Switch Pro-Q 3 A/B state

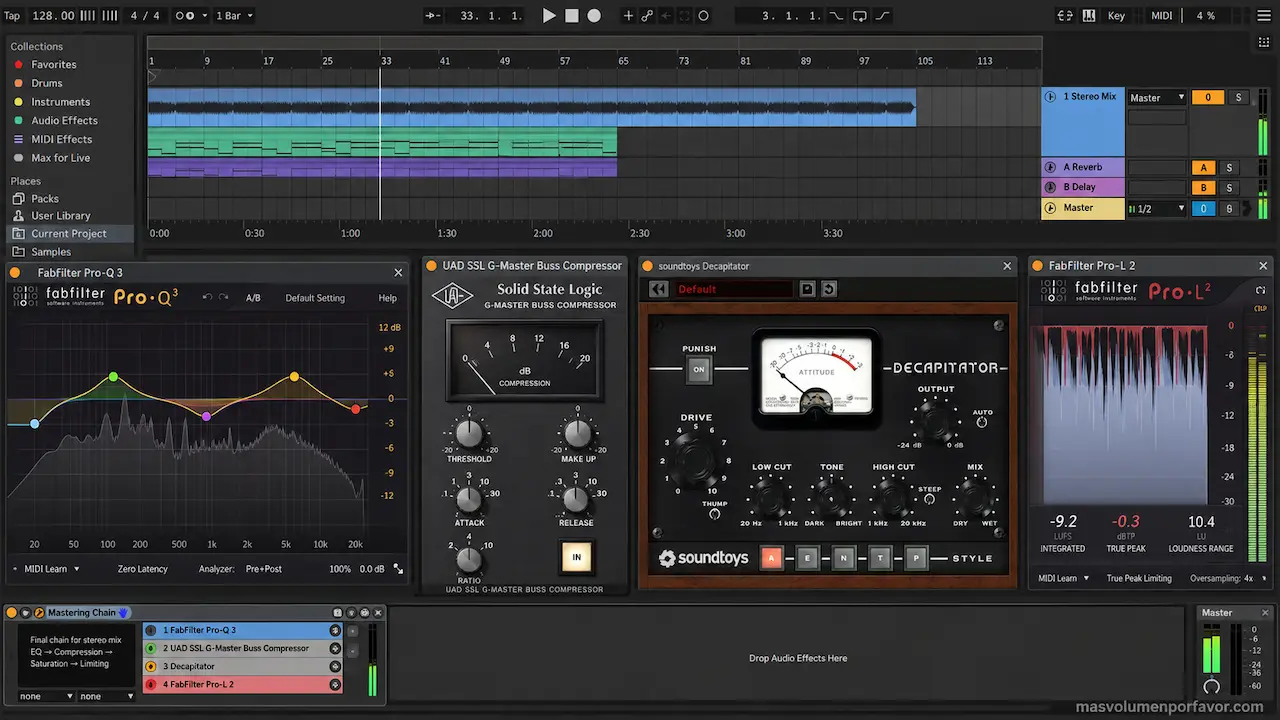coord(253,298)
